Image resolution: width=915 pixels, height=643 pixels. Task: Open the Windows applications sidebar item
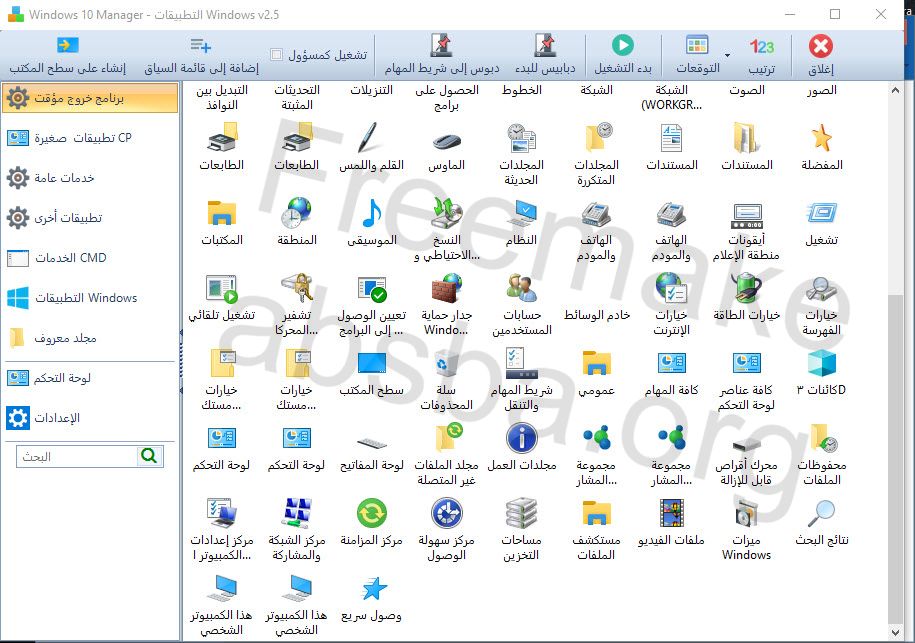coord(90,298)
